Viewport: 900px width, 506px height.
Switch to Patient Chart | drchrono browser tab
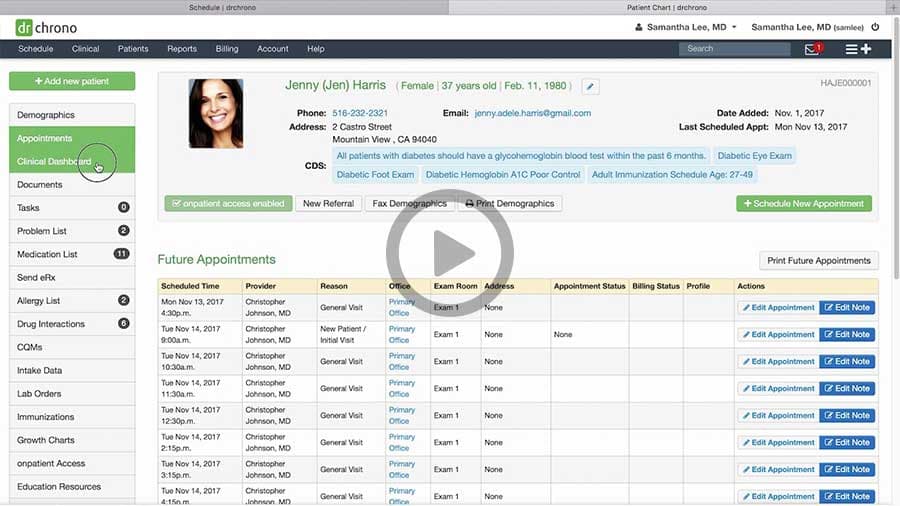point(667,7)
